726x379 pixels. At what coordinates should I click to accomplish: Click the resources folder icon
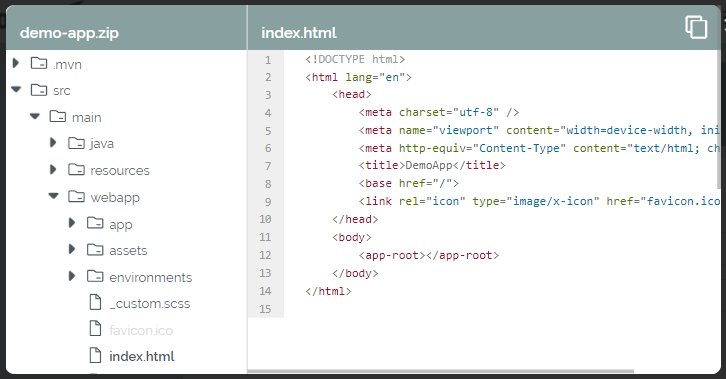[x=76, y=170]
